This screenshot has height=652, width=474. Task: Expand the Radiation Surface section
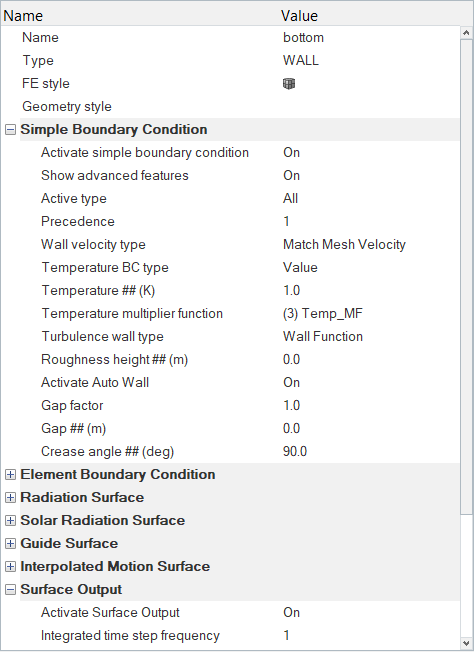coord(10,498)
